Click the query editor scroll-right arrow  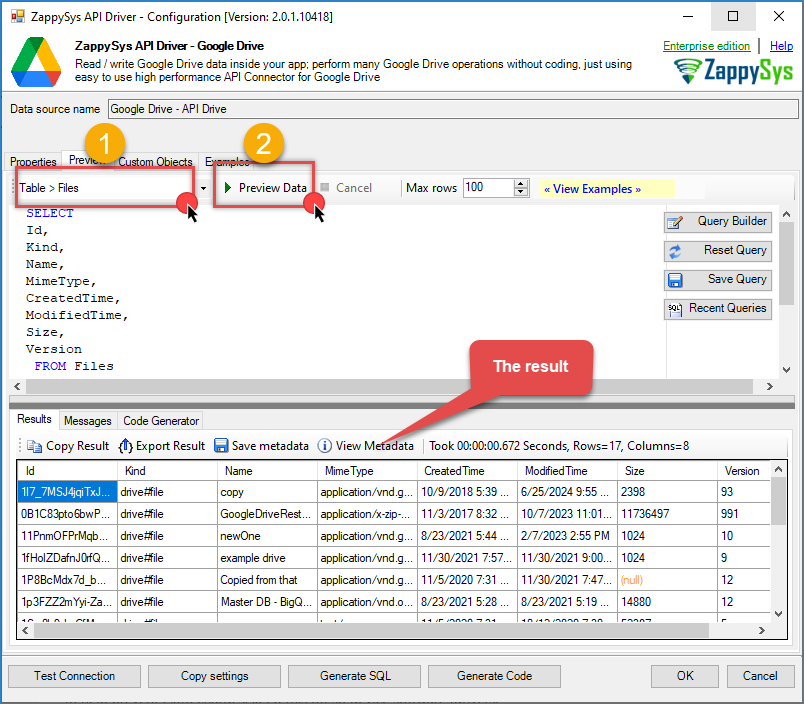pos(769,387)
